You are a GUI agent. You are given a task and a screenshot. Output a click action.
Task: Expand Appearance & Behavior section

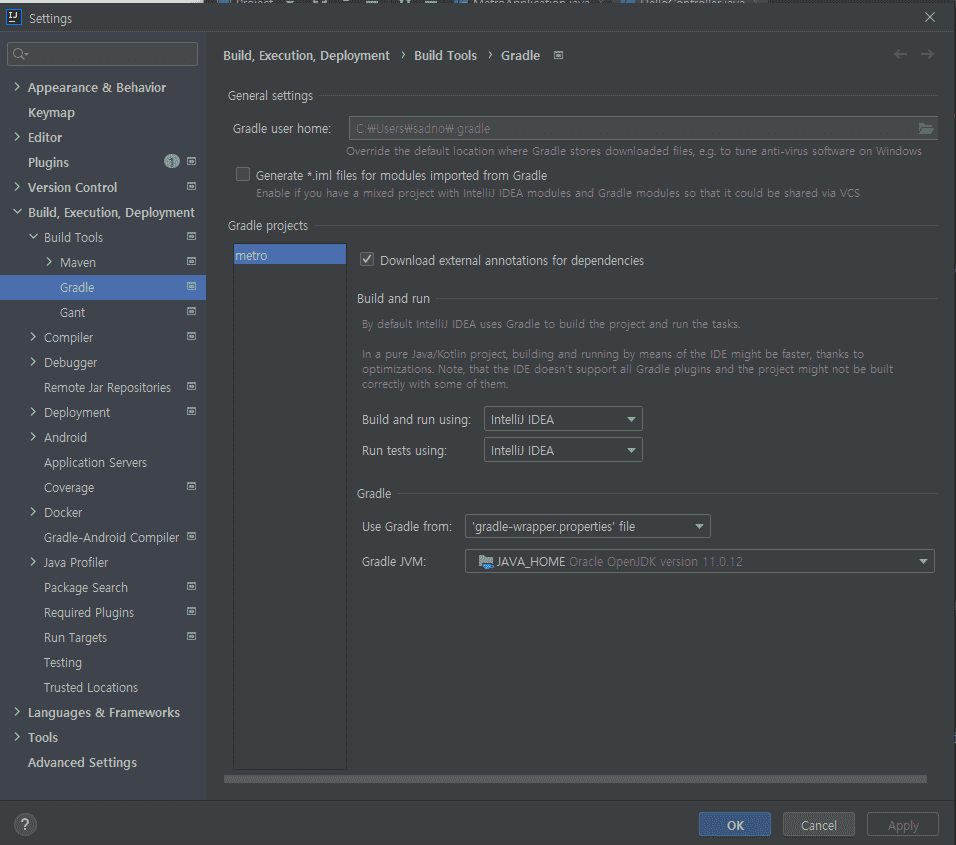click(x=17, y=87)
